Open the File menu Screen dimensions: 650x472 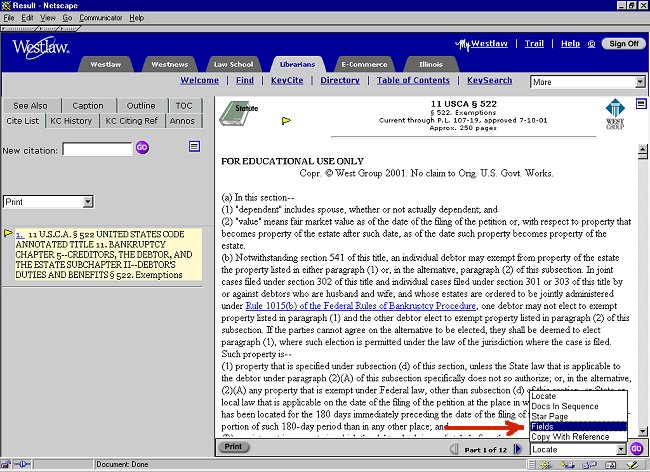[9, 18]
